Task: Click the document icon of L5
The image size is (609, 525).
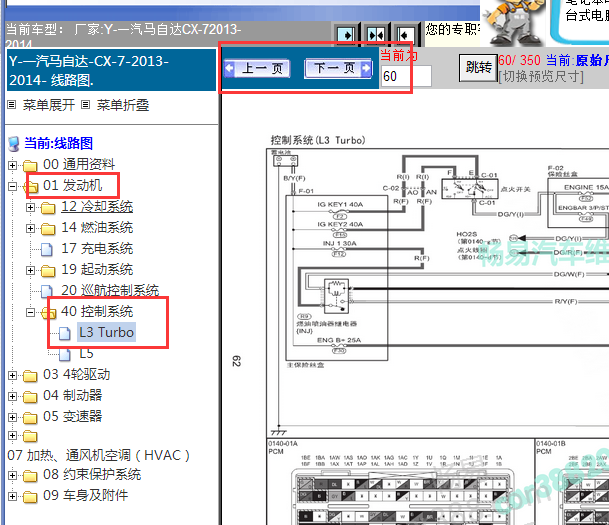Action: [65, 354]
